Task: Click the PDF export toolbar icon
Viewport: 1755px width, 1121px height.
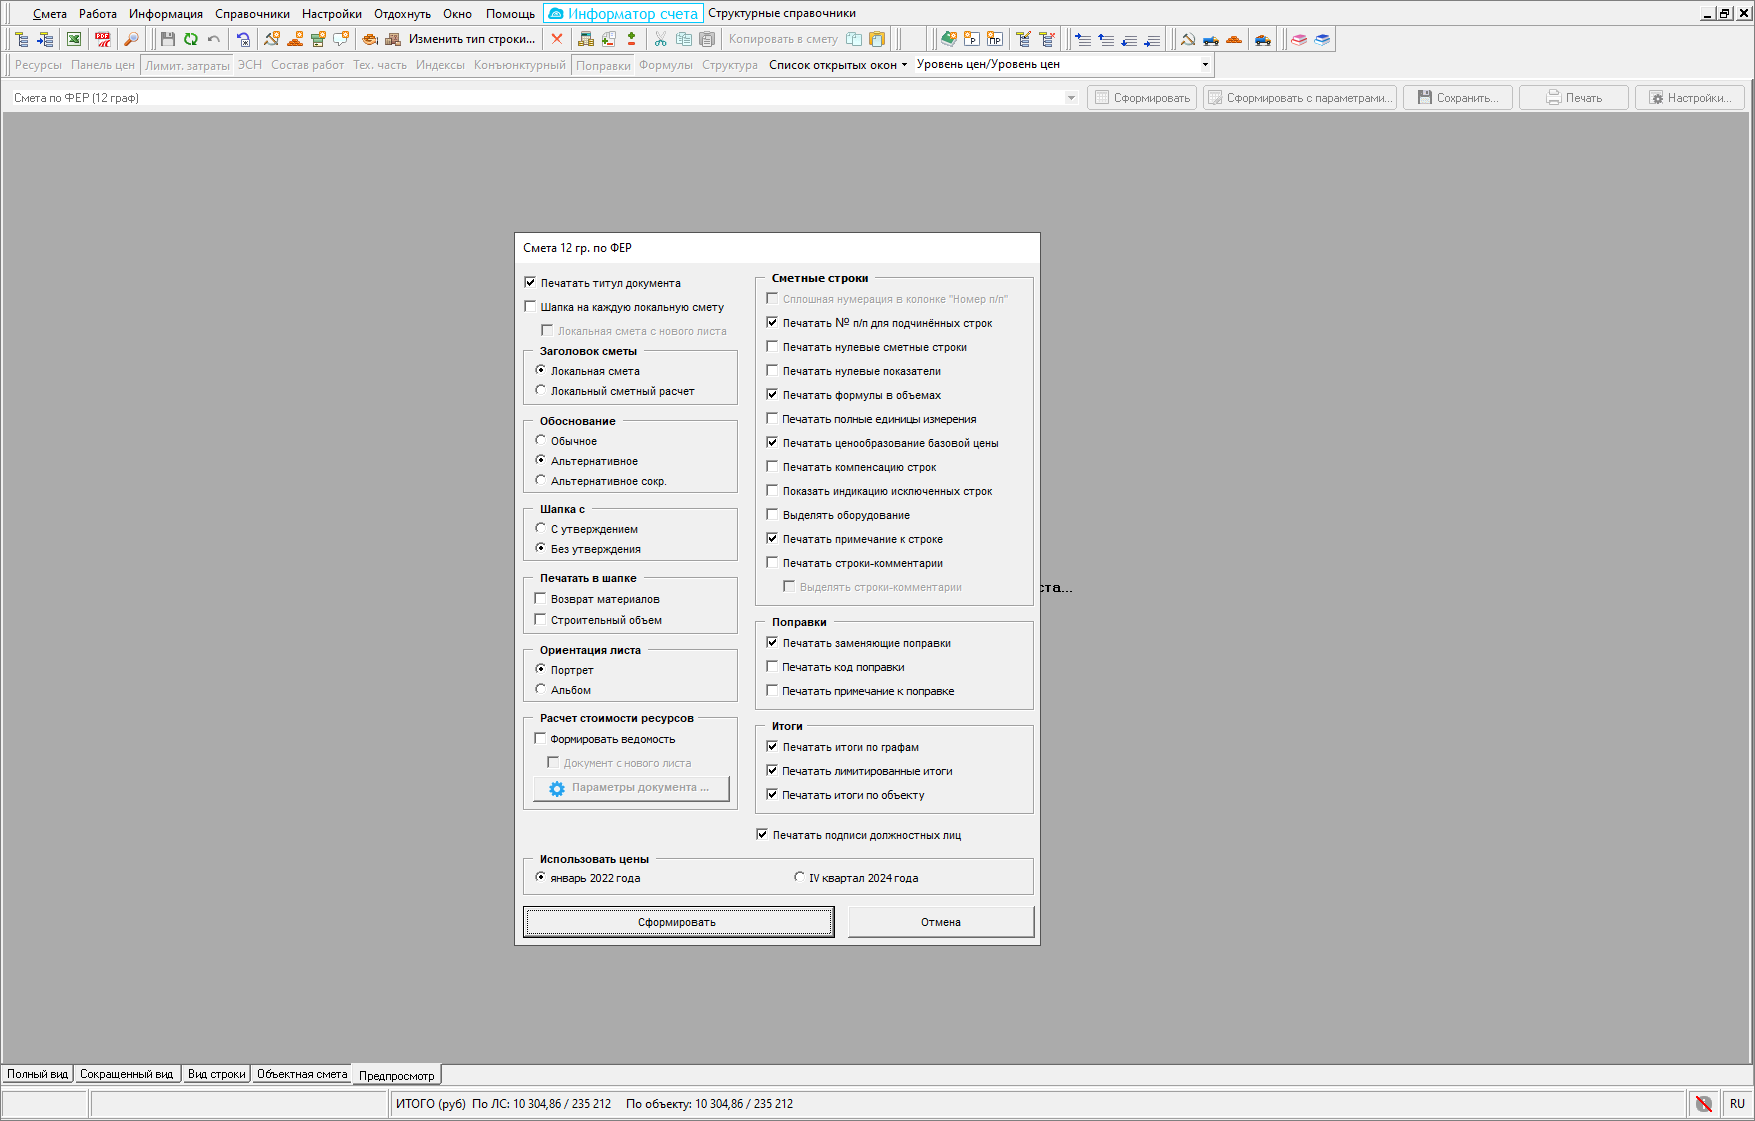Action: (102, 39)
